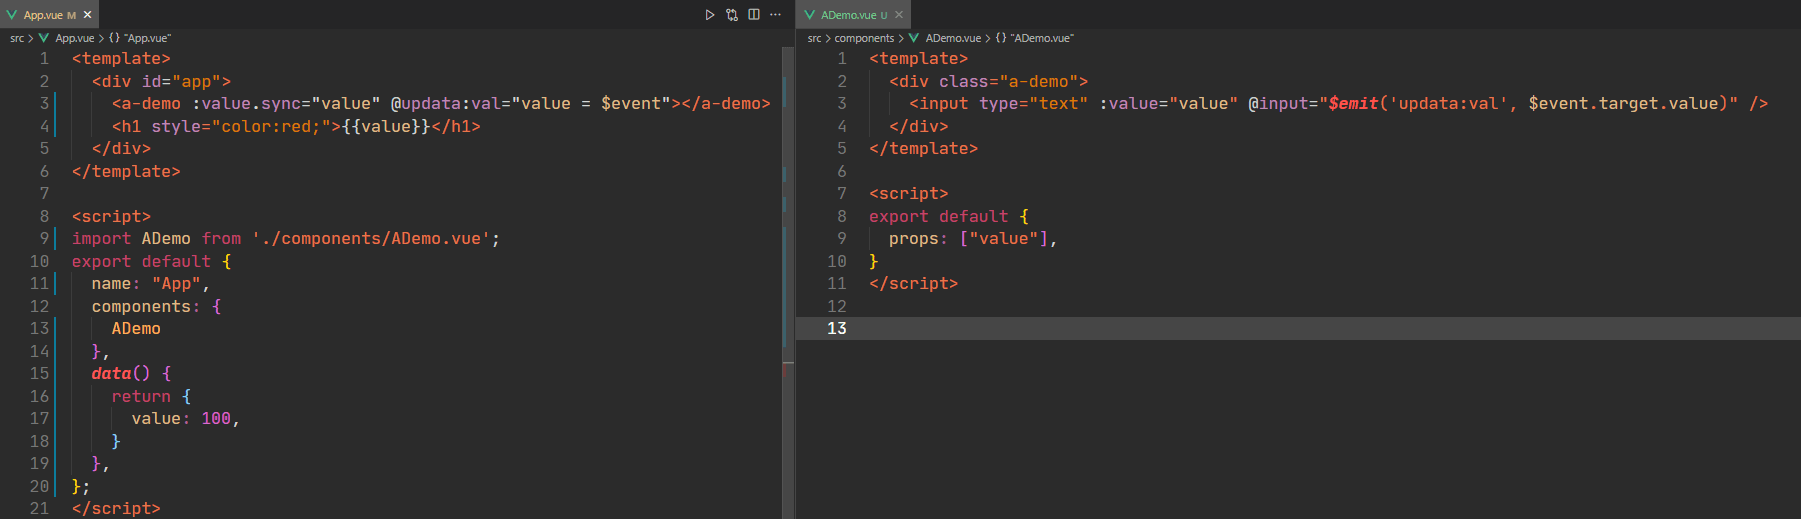Image resolution: width=1801 pixels, height=519 pixels.
Task: Click 'return {' line in App.vue
Action: (x=151, y=396)
